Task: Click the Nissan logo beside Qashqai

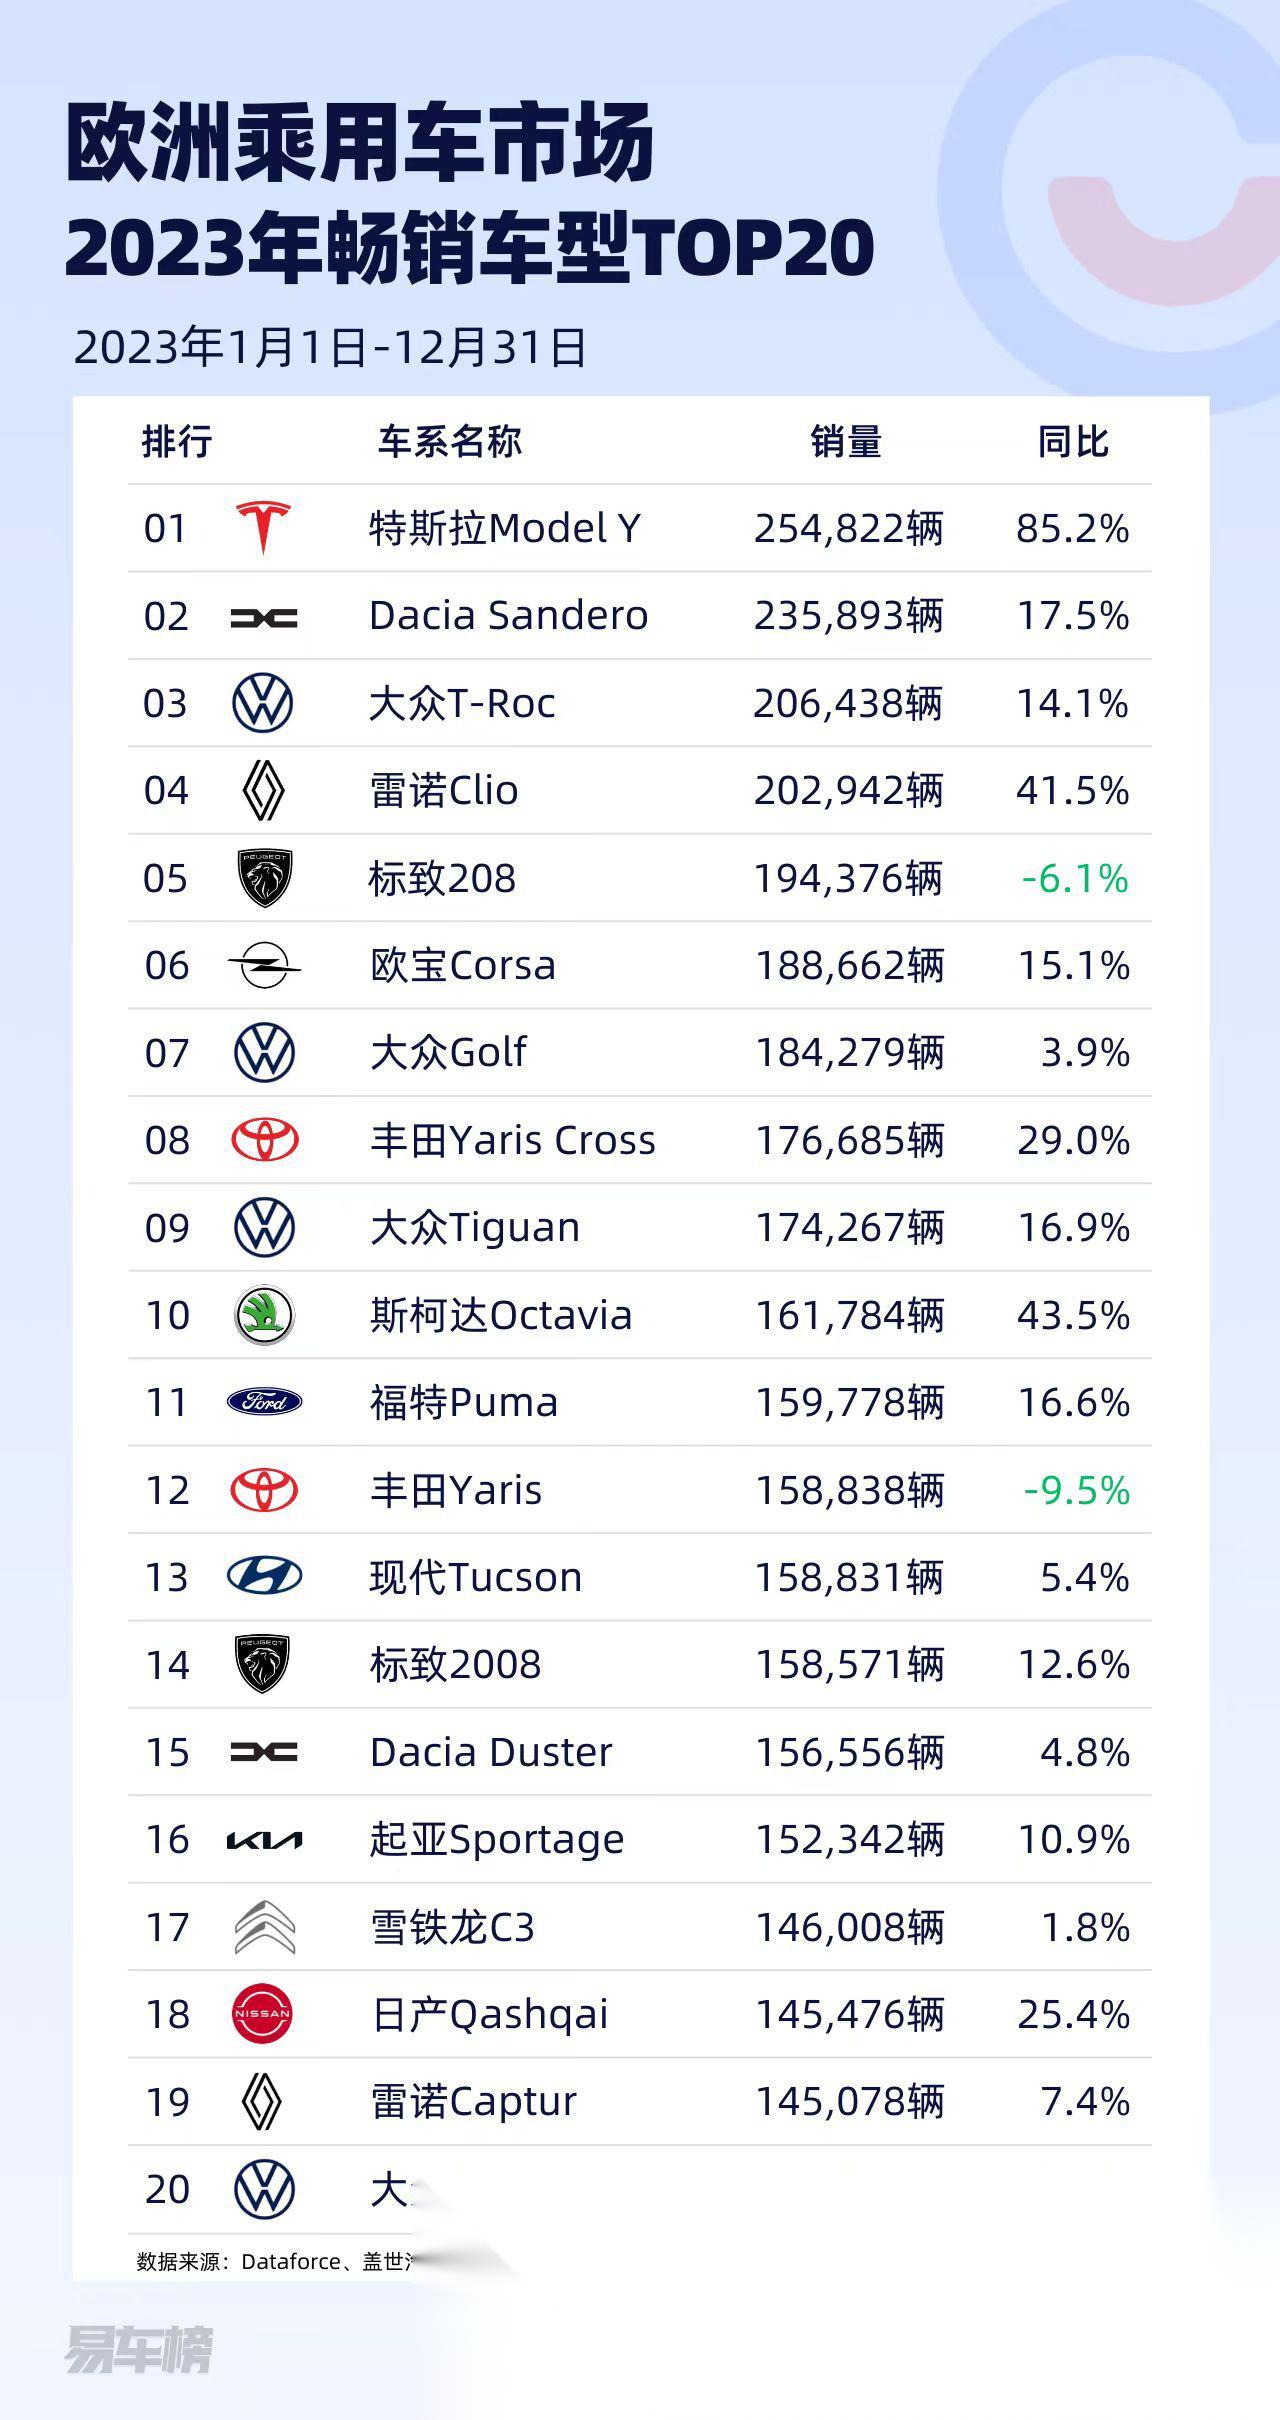Action: point(262,2013)
